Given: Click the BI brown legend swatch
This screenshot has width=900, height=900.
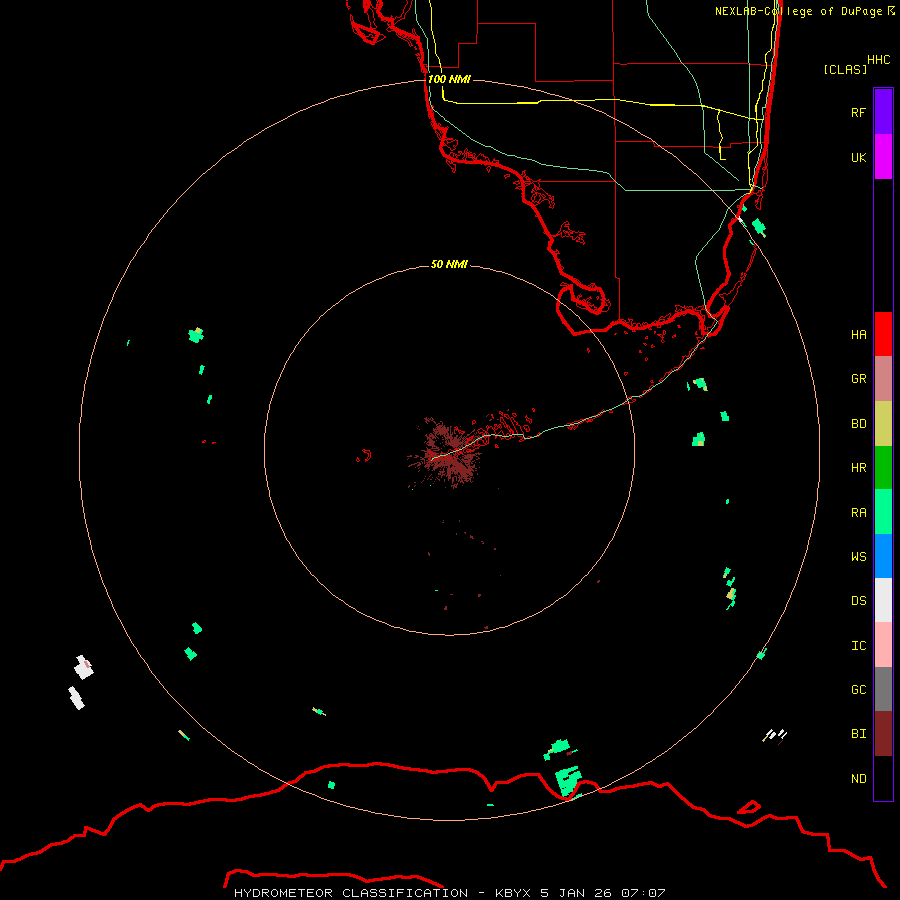Looking at the screenshot, I should tap(883, 734).
